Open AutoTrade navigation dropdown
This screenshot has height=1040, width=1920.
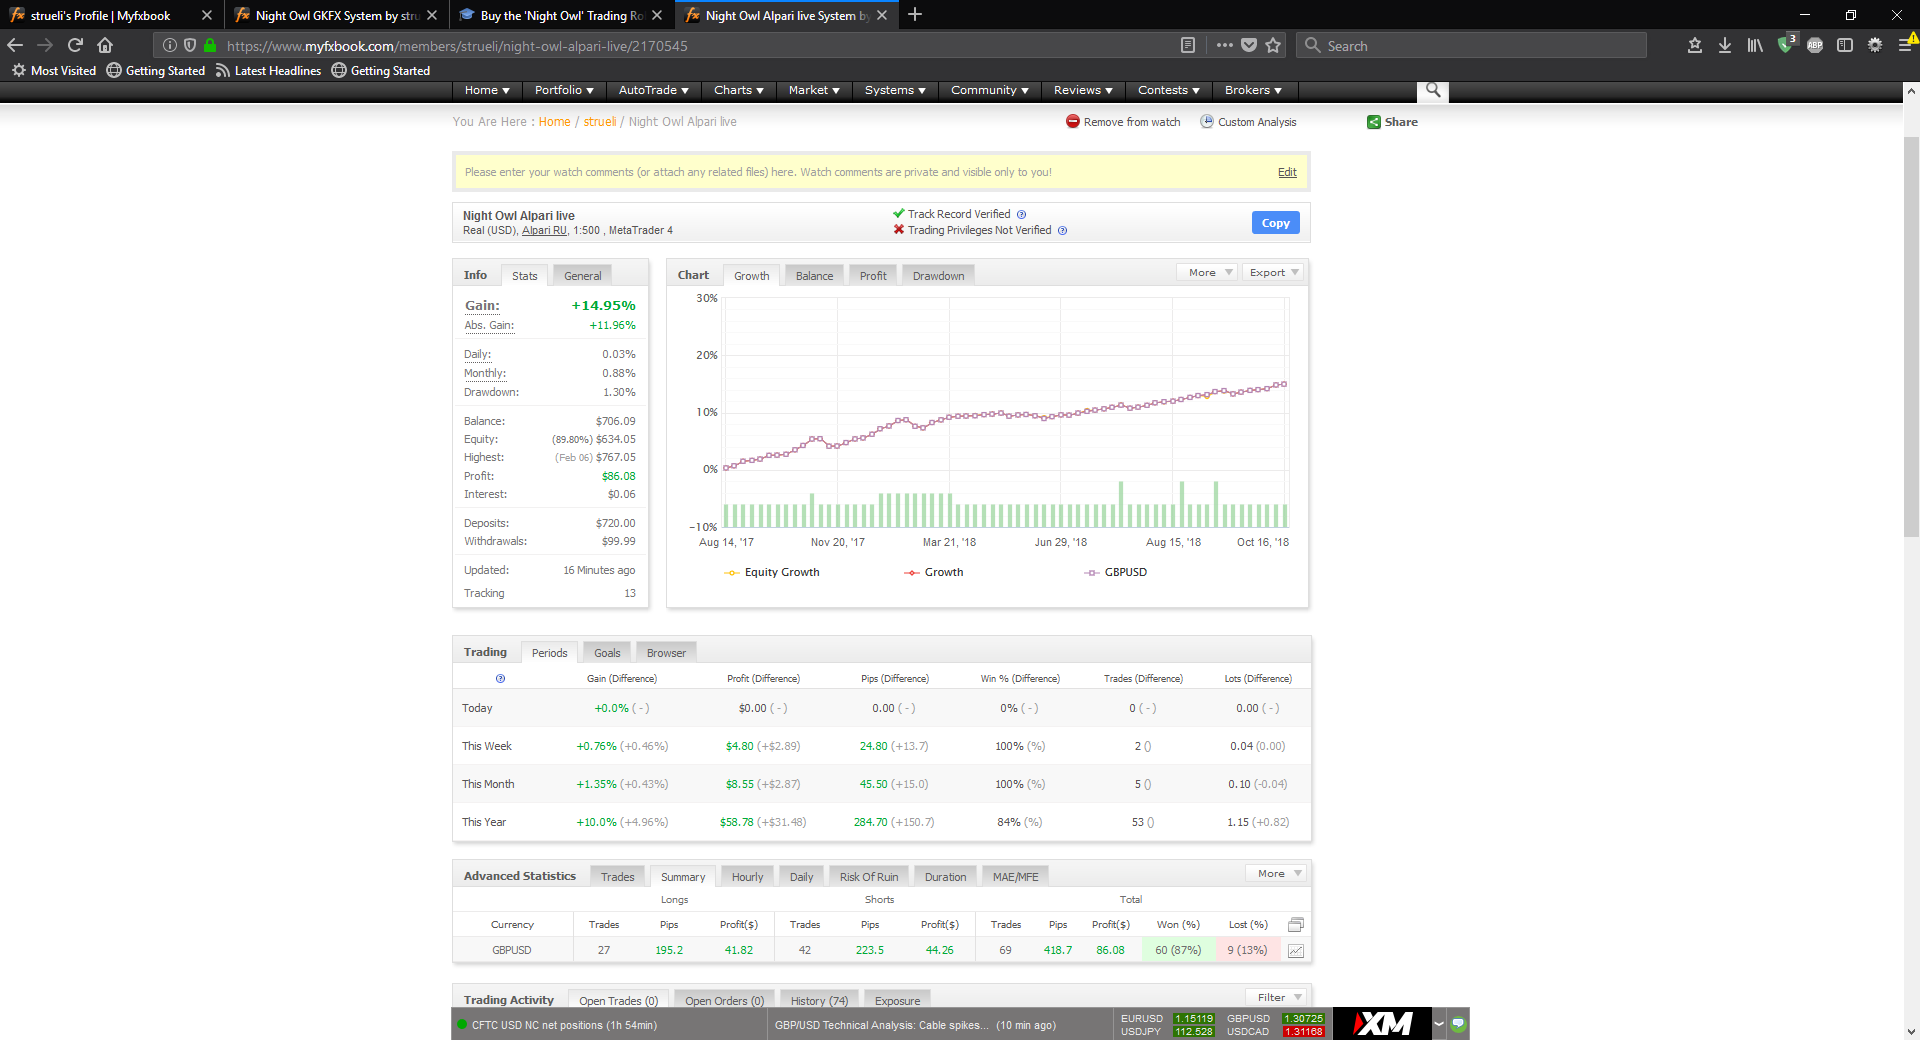[654, 90]
